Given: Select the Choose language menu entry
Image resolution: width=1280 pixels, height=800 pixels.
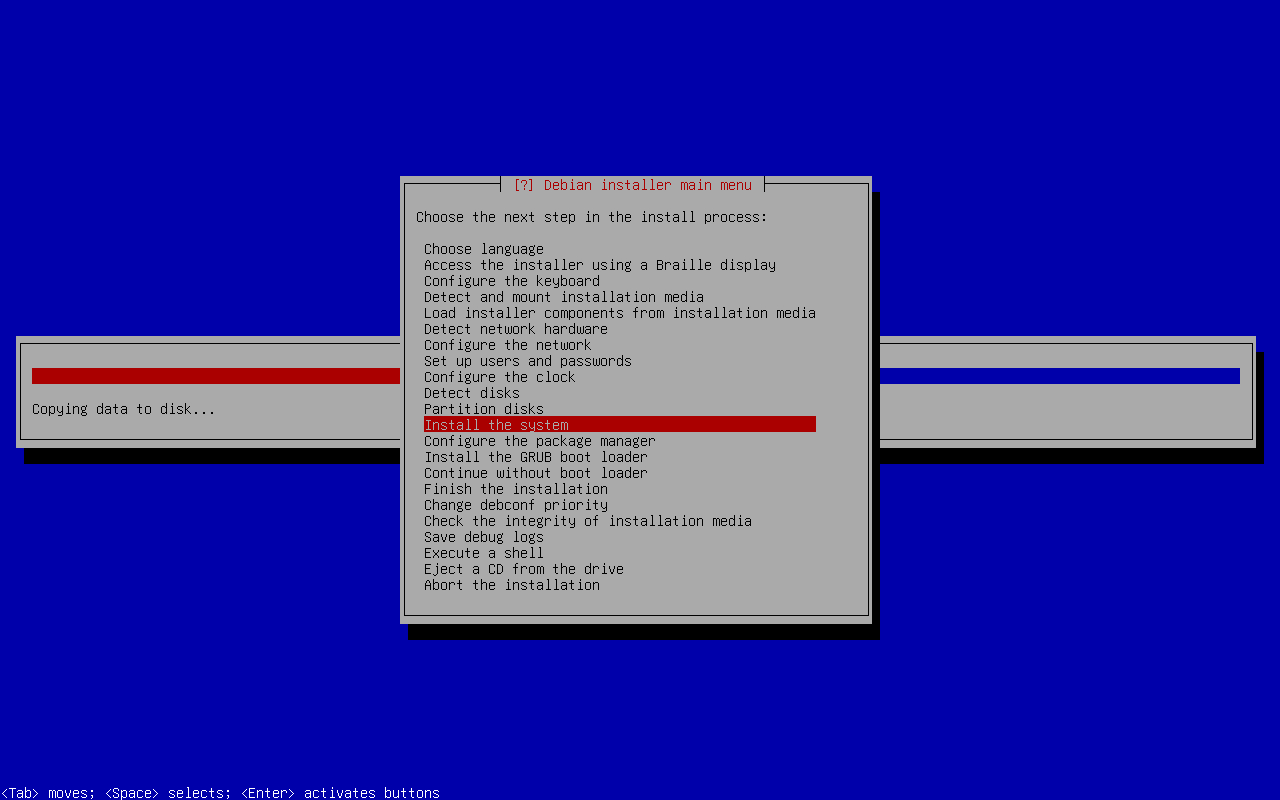Looking at the screenshot, I should (483, 249).
